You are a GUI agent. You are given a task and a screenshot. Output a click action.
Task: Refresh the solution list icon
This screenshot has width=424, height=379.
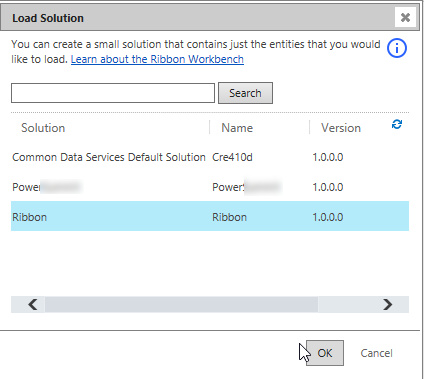(397, 124)
